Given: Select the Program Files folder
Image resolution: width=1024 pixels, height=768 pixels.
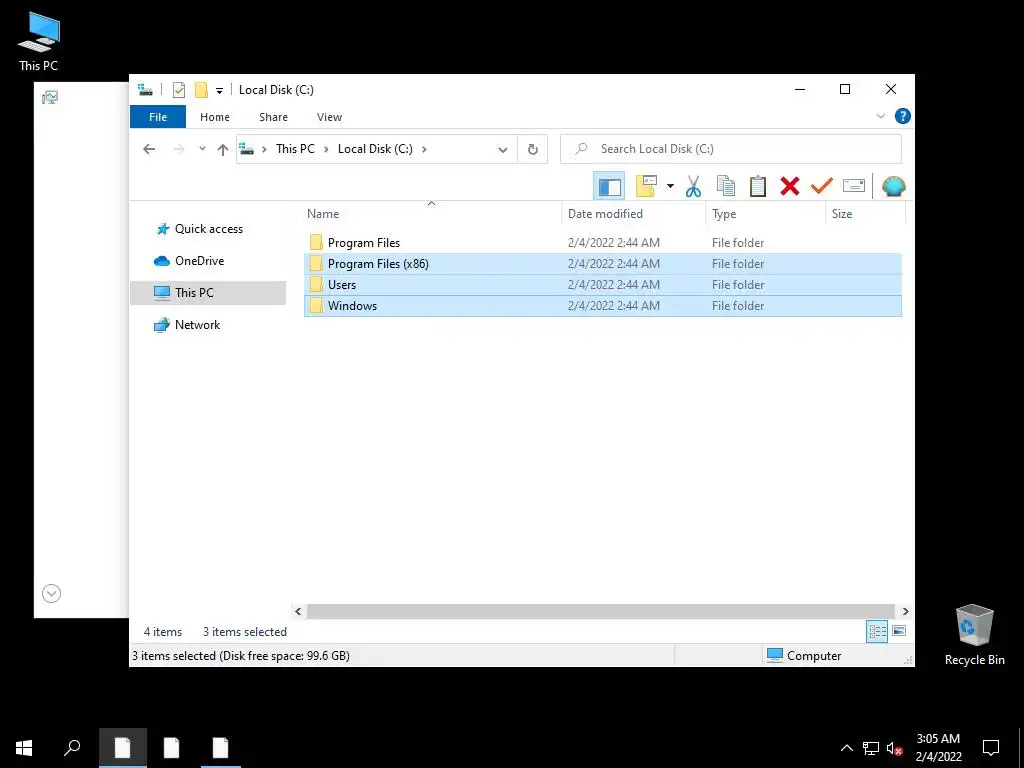Looking at the screenshot, I should tap(603, 242).
